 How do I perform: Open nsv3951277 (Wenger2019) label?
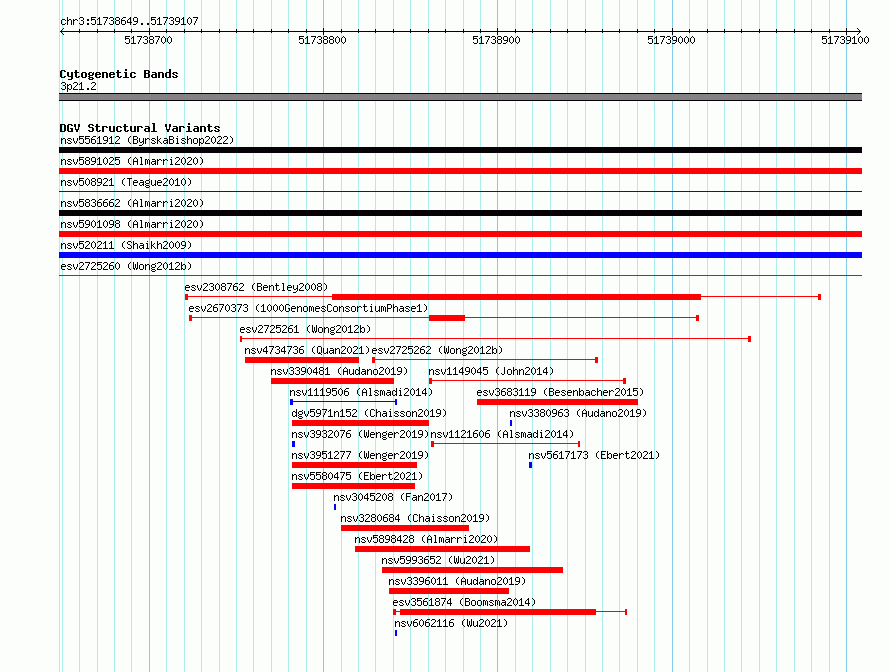click(360, 455)
